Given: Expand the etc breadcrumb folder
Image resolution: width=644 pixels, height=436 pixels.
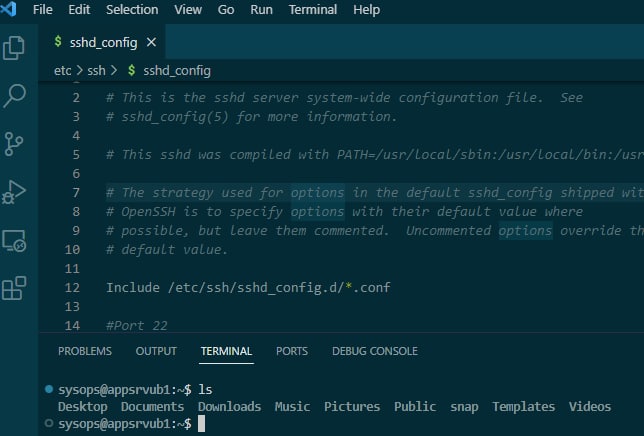Looking at the screenshot, I should point(62,71).
